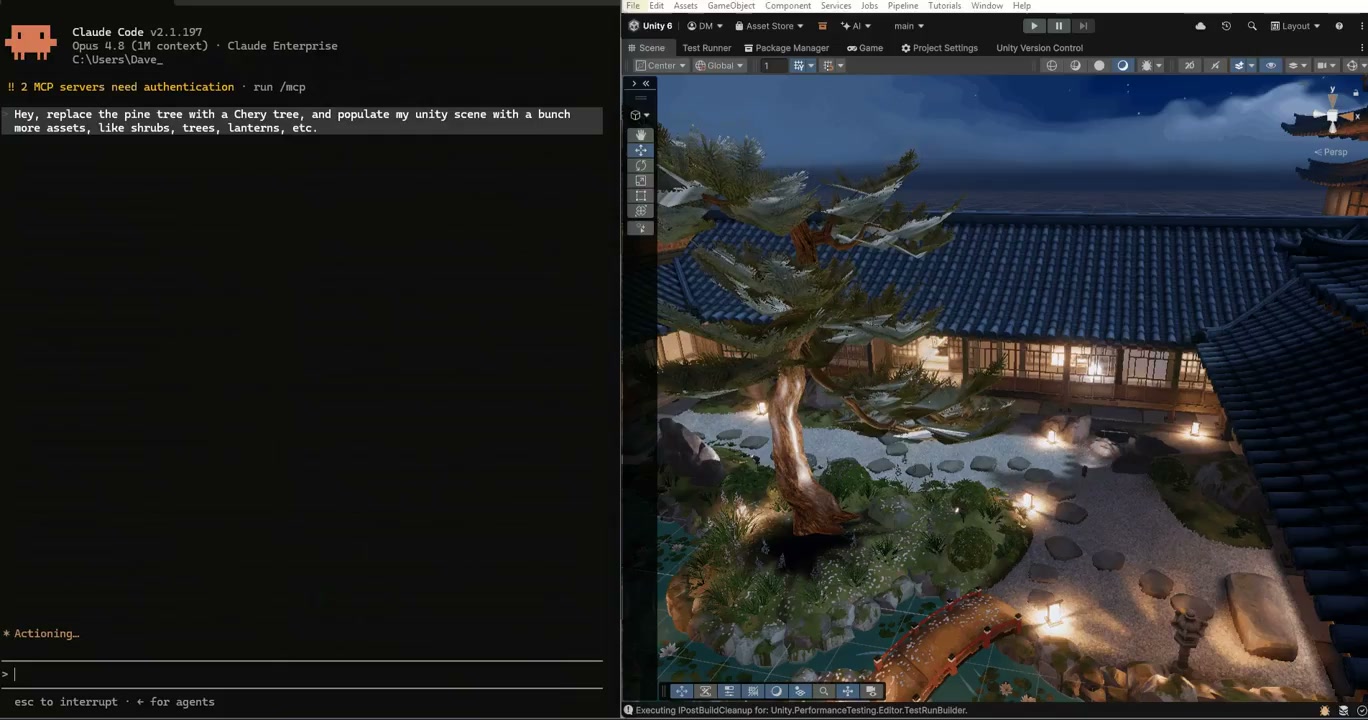Start Play mode
Viewport: 1368px width, 720px height.
click(x=1034, y=26)
